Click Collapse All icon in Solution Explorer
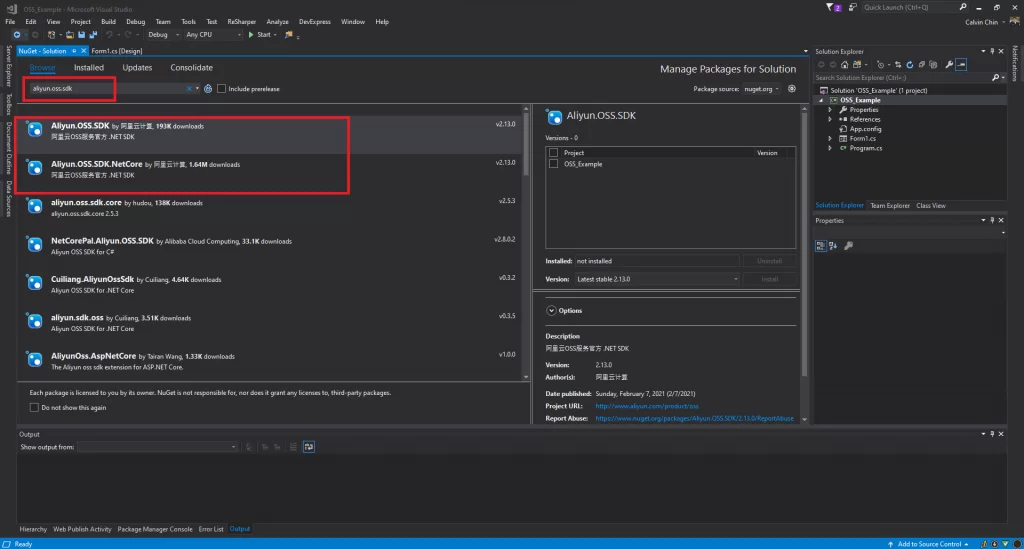1024x549 pixels. [921, 65]
